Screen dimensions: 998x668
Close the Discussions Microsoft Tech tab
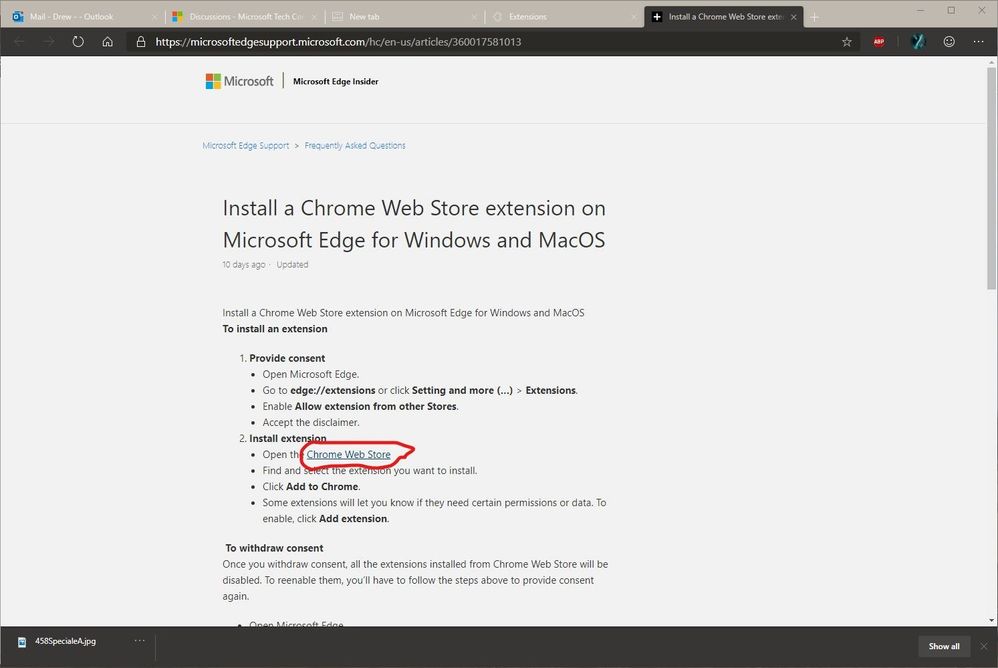(x=314, y=17)
